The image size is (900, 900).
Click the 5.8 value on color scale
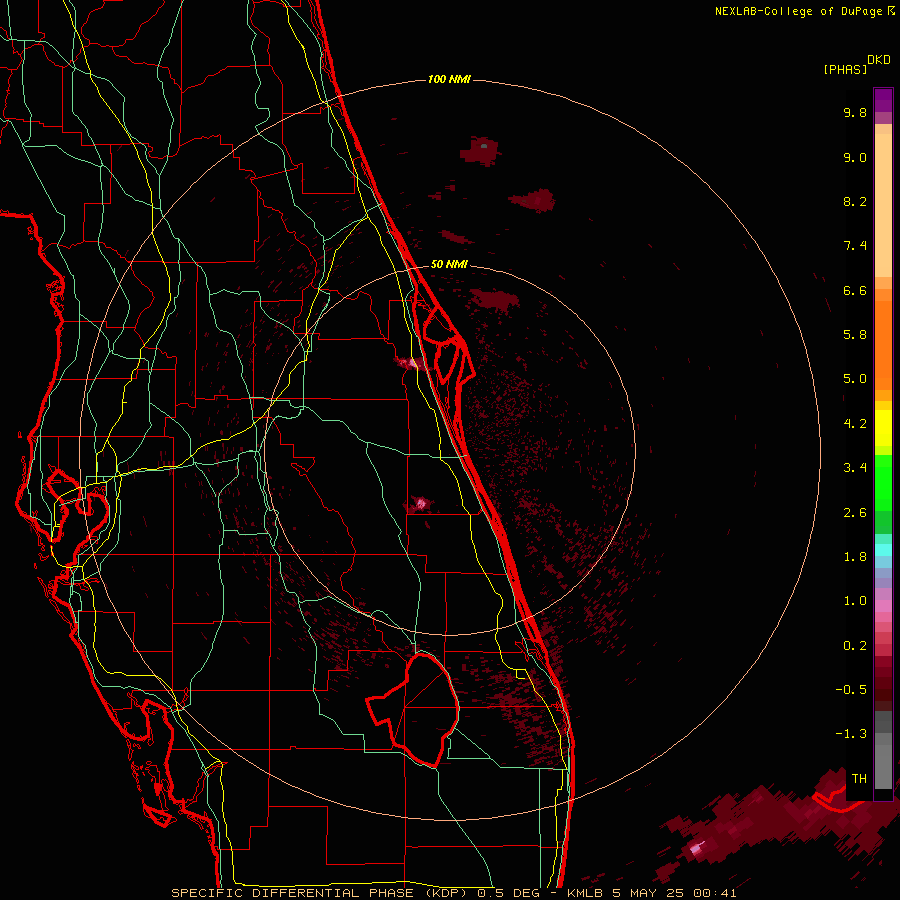click(855, 335)
